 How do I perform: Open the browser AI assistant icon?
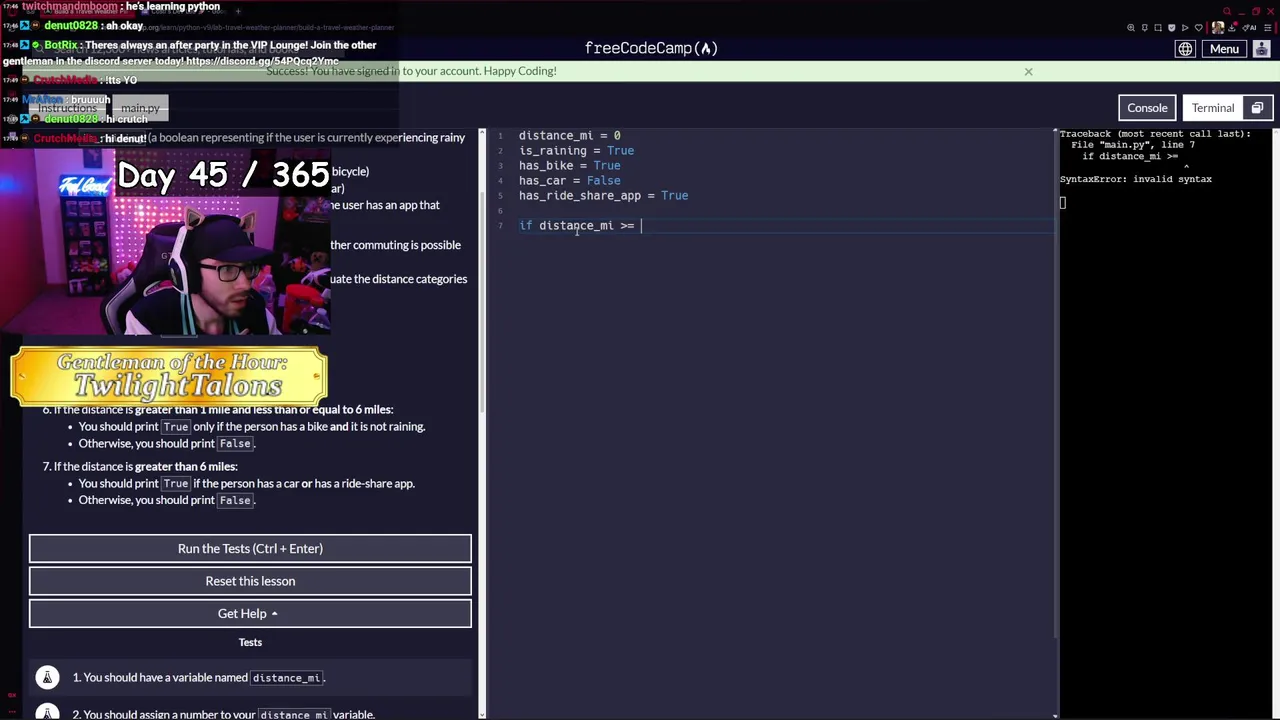pos(1247,28)
